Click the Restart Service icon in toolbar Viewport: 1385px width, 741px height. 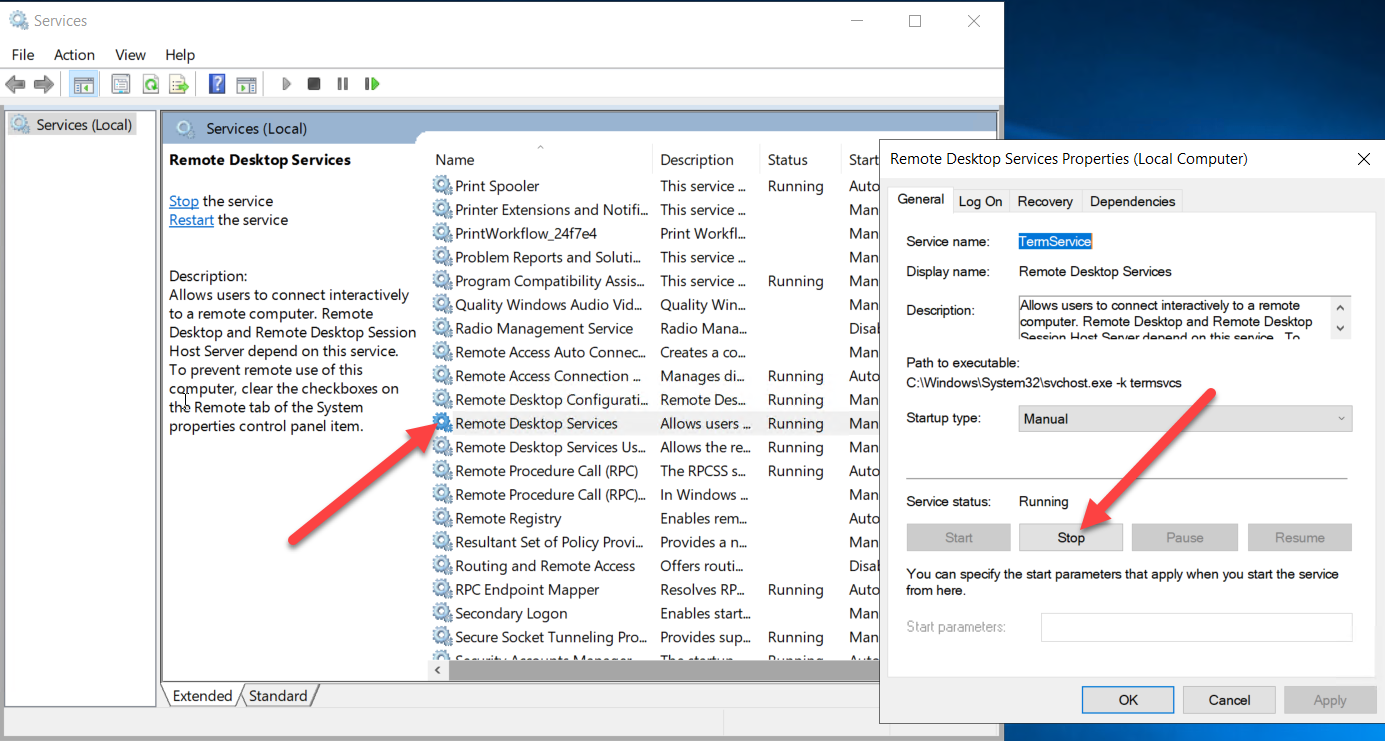372,84
